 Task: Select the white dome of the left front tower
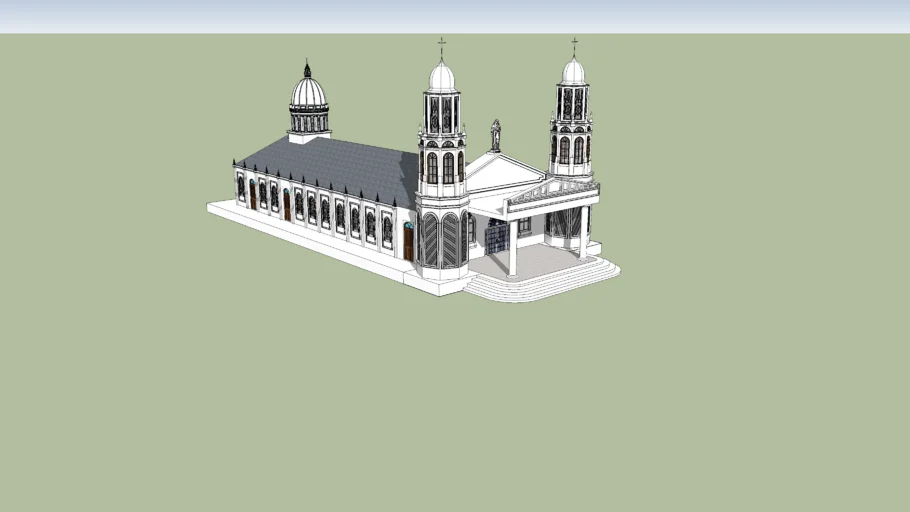[441, 78]
